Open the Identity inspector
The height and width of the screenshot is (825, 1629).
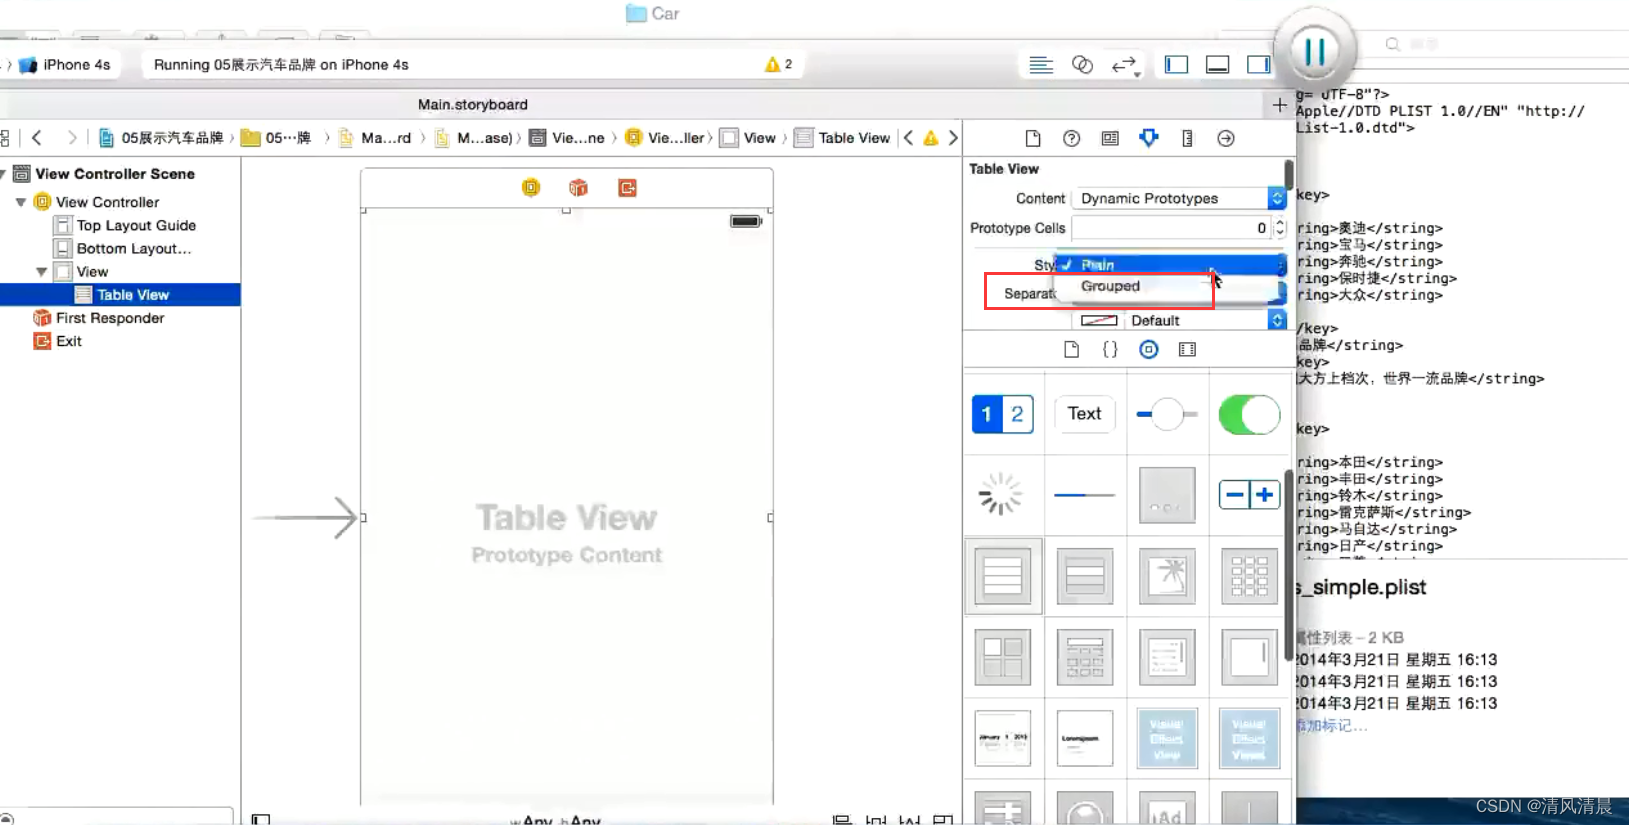click(1110, 138)
